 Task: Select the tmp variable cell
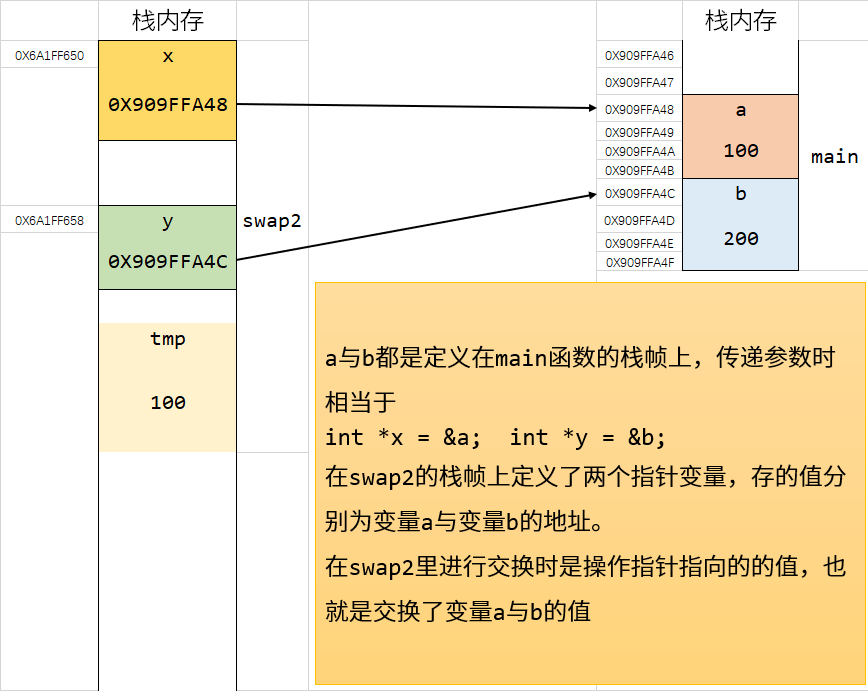tap(167, 339)
